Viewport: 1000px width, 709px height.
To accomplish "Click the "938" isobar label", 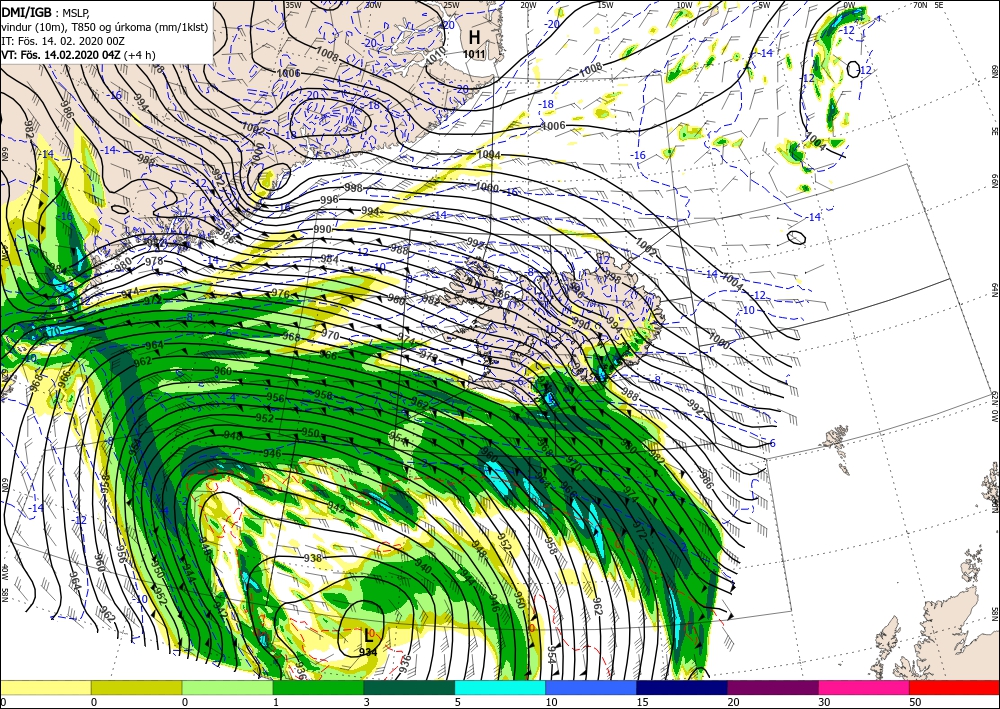I will [312, 558].
